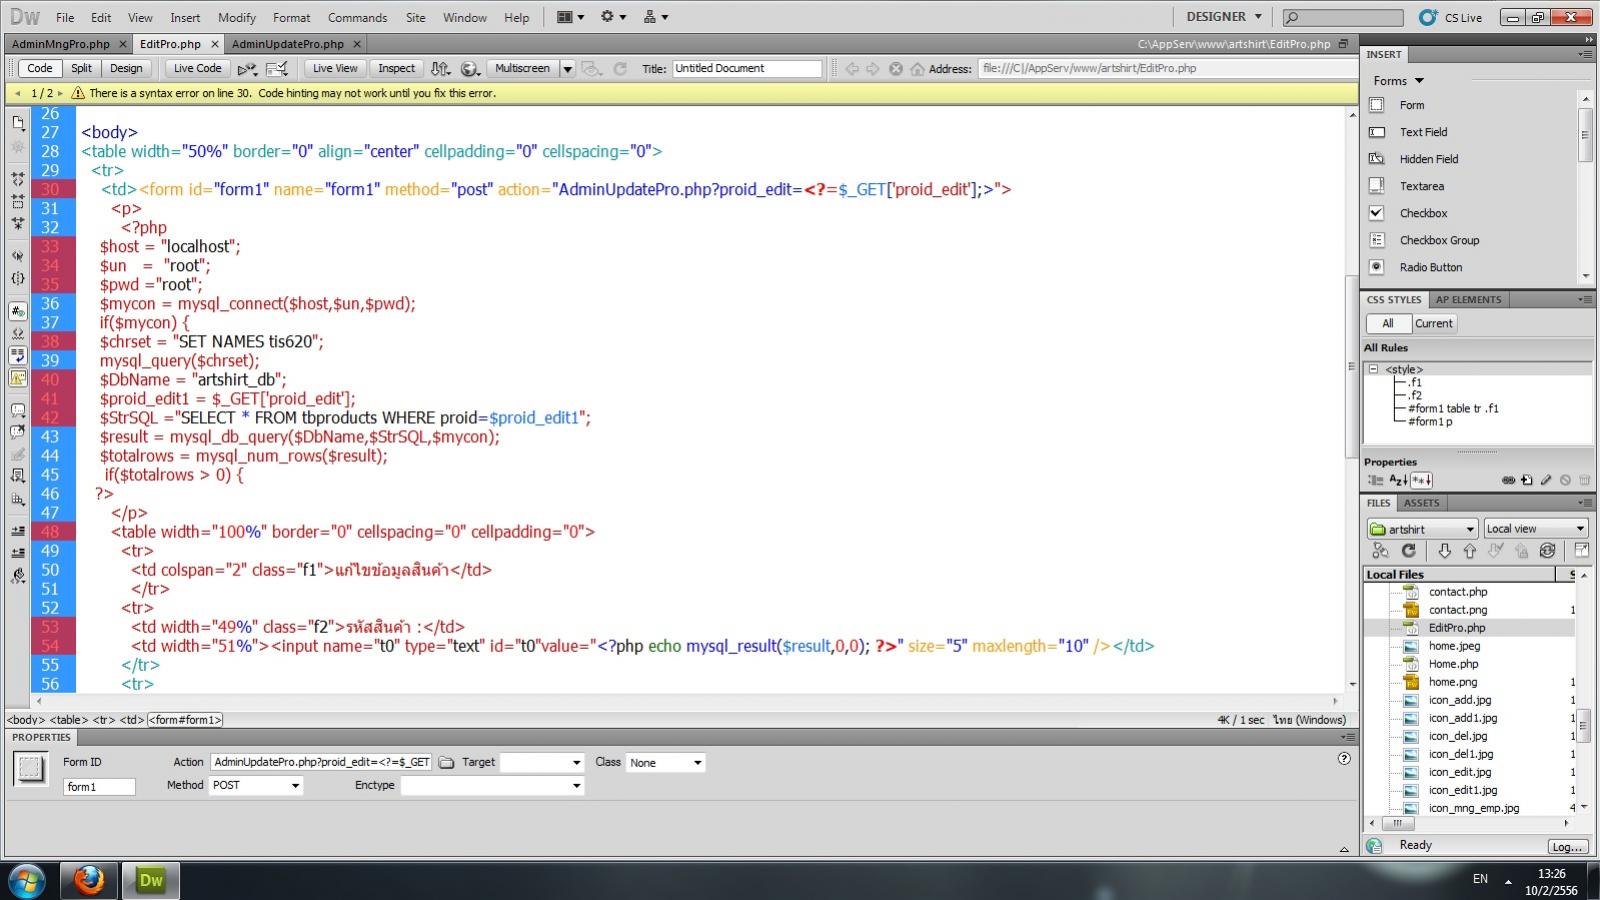Click the document Title input field
Screen dimensions: 1600x900
coord(747,69)
